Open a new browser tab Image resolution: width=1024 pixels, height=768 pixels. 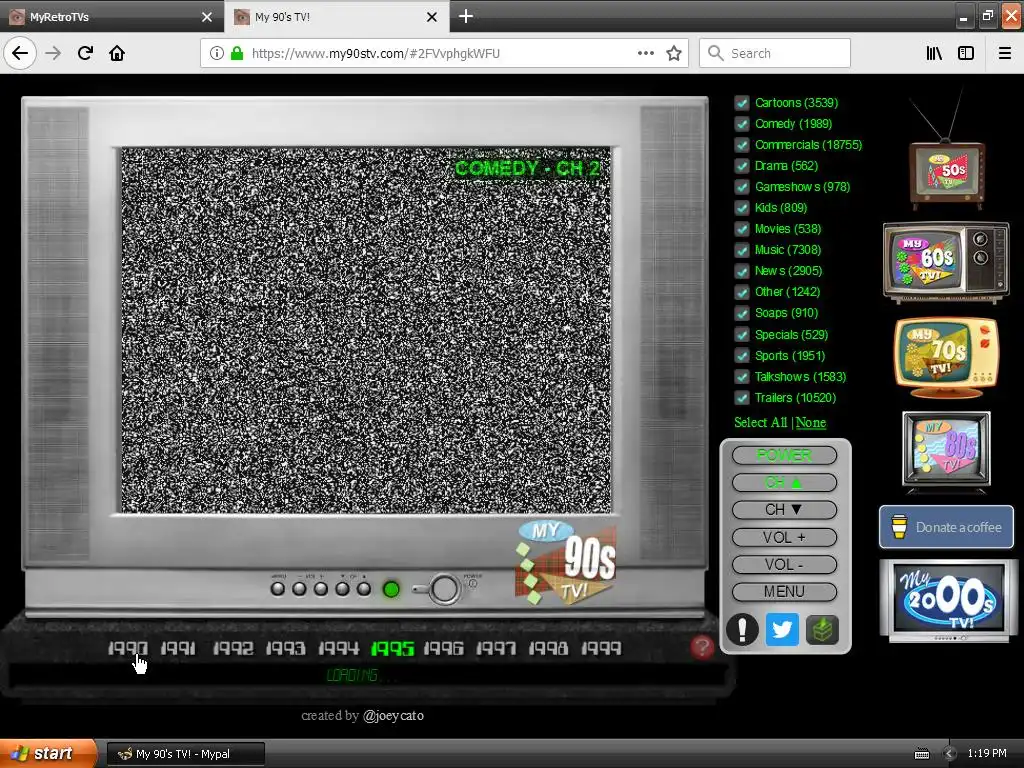click(x=466, y=16)
